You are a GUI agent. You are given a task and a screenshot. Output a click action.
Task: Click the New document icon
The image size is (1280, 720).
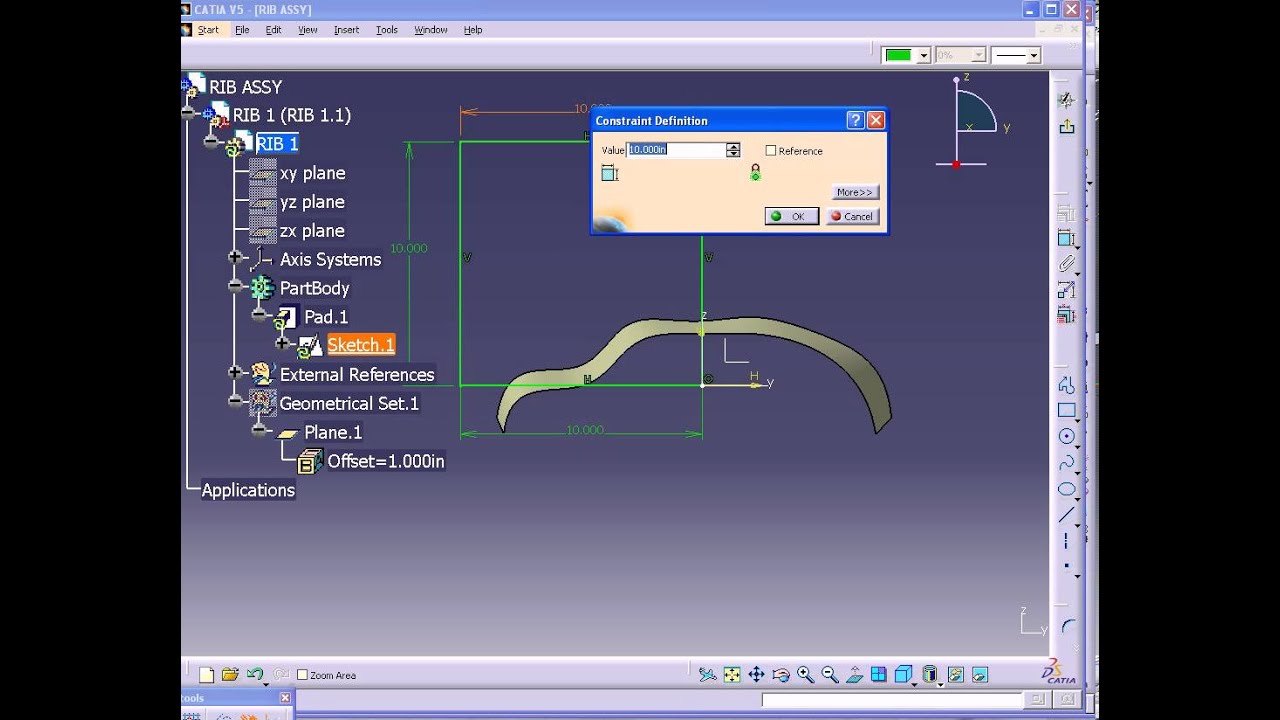click(x=206, y=675)
